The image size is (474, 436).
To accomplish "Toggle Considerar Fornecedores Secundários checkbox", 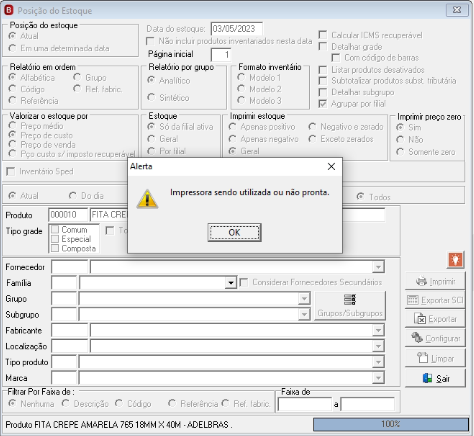I will coord(244,282).
